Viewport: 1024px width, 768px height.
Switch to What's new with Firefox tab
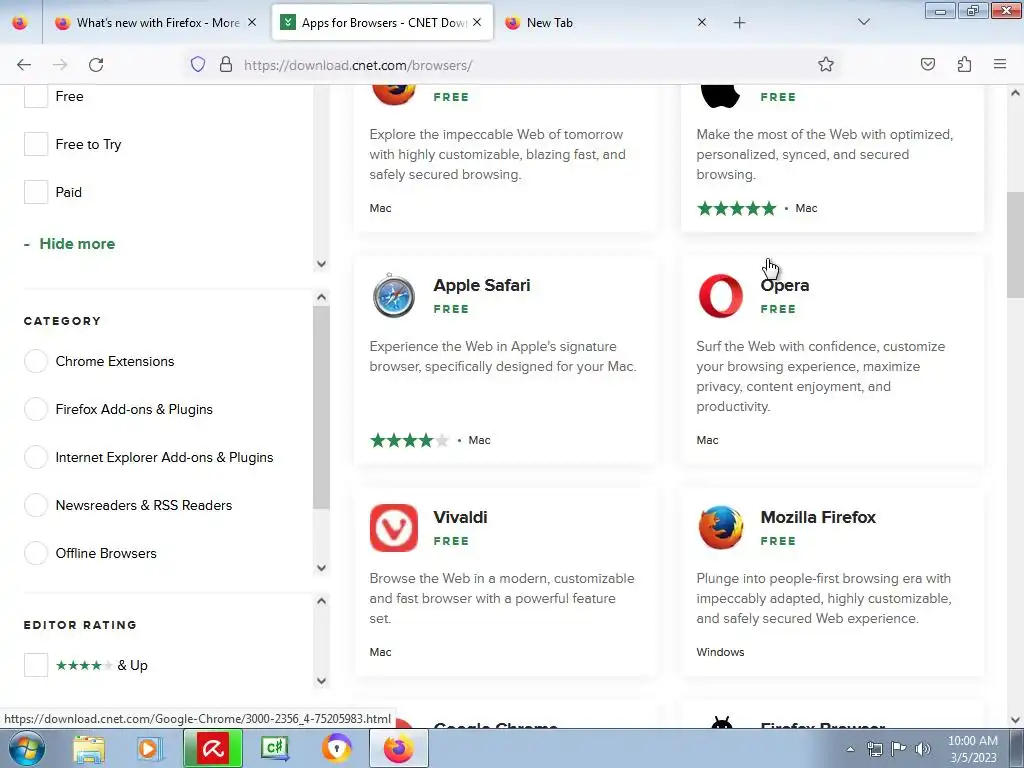point(158,23)
